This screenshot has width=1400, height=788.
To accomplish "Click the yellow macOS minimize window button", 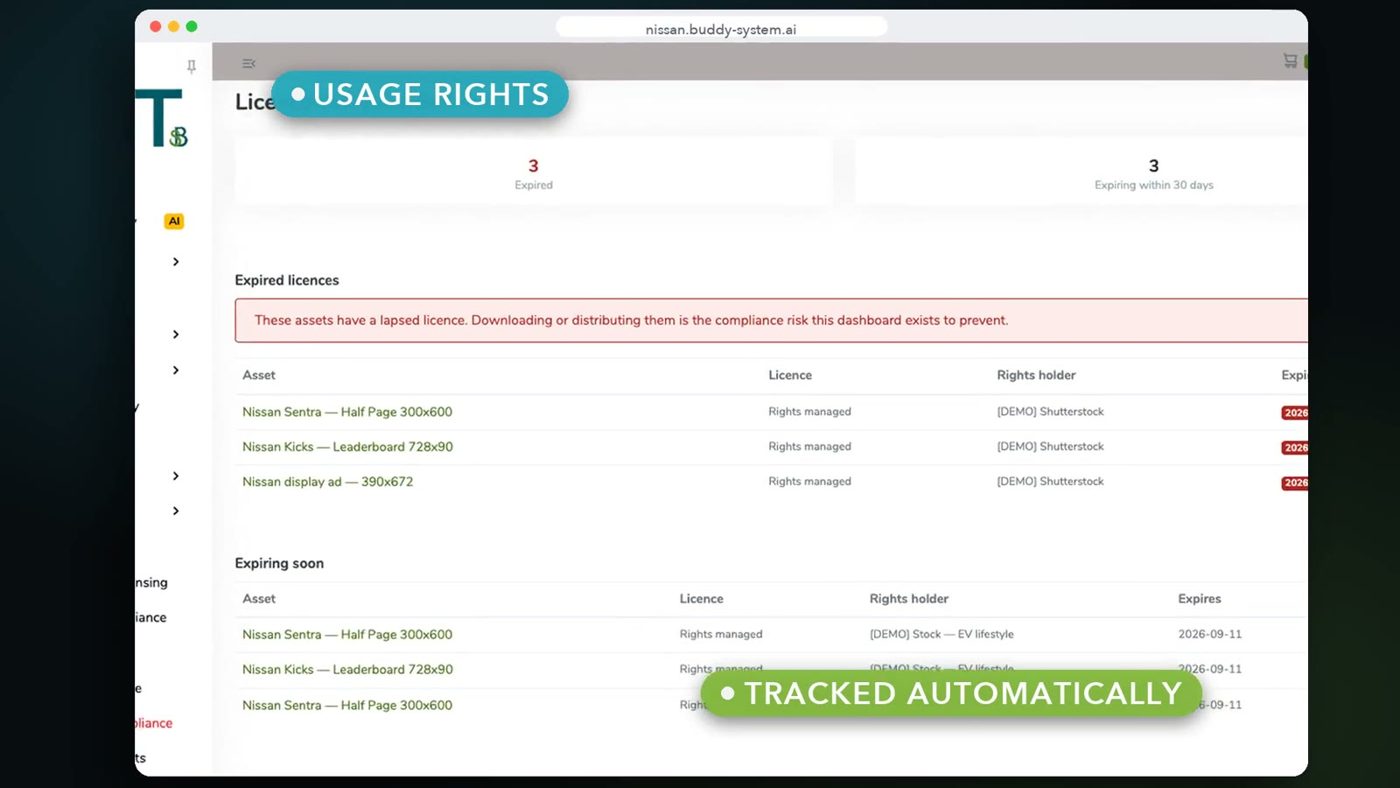I will click(173, 27).
